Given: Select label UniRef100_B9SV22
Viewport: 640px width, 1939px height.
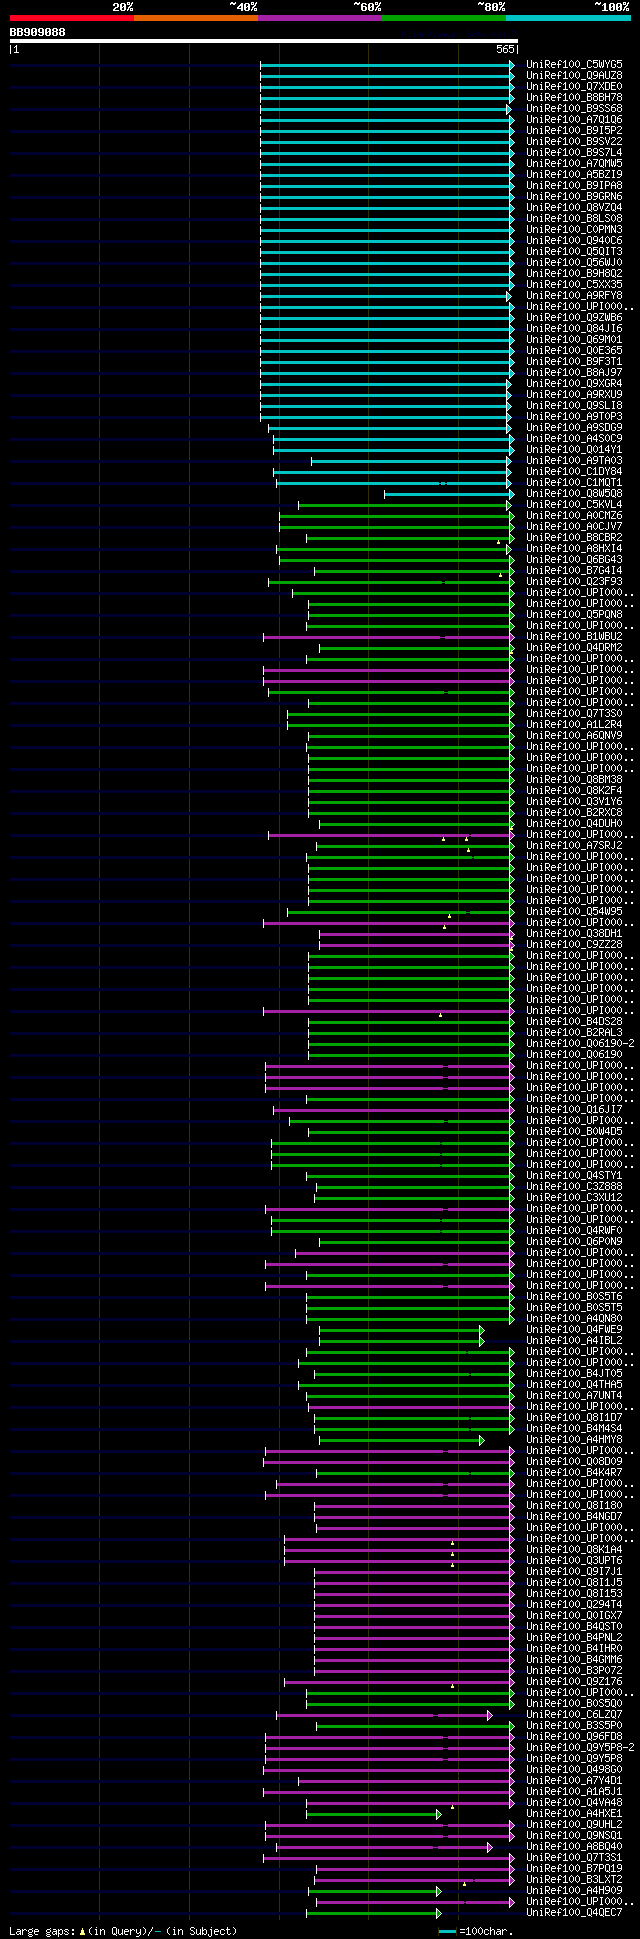Looking at the screenshot, I should (x=574, y=141).
